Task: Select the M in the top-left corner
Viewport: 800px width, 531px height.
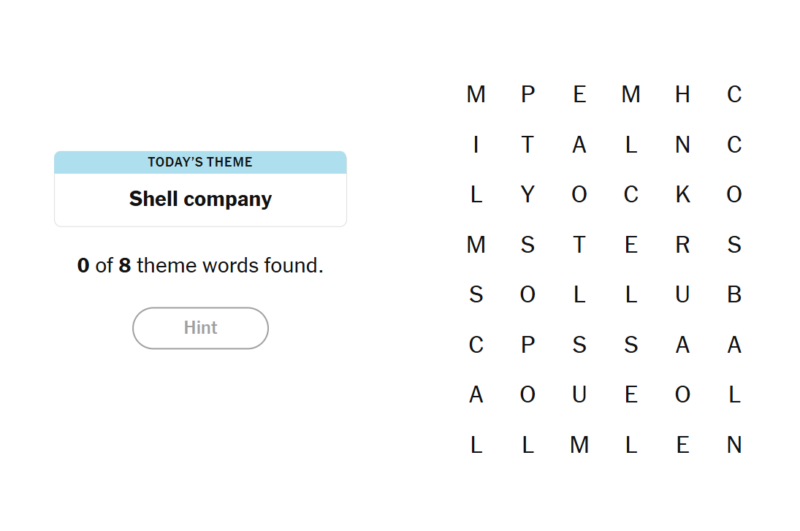Action: click(x=476, y=95)
